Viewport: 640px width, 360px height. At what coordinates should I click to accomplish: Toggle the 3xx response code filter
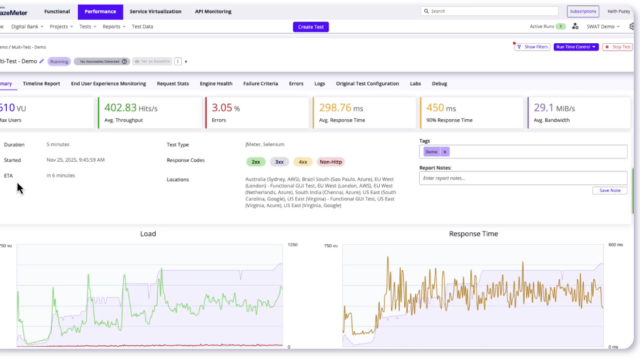click(279, 162)
